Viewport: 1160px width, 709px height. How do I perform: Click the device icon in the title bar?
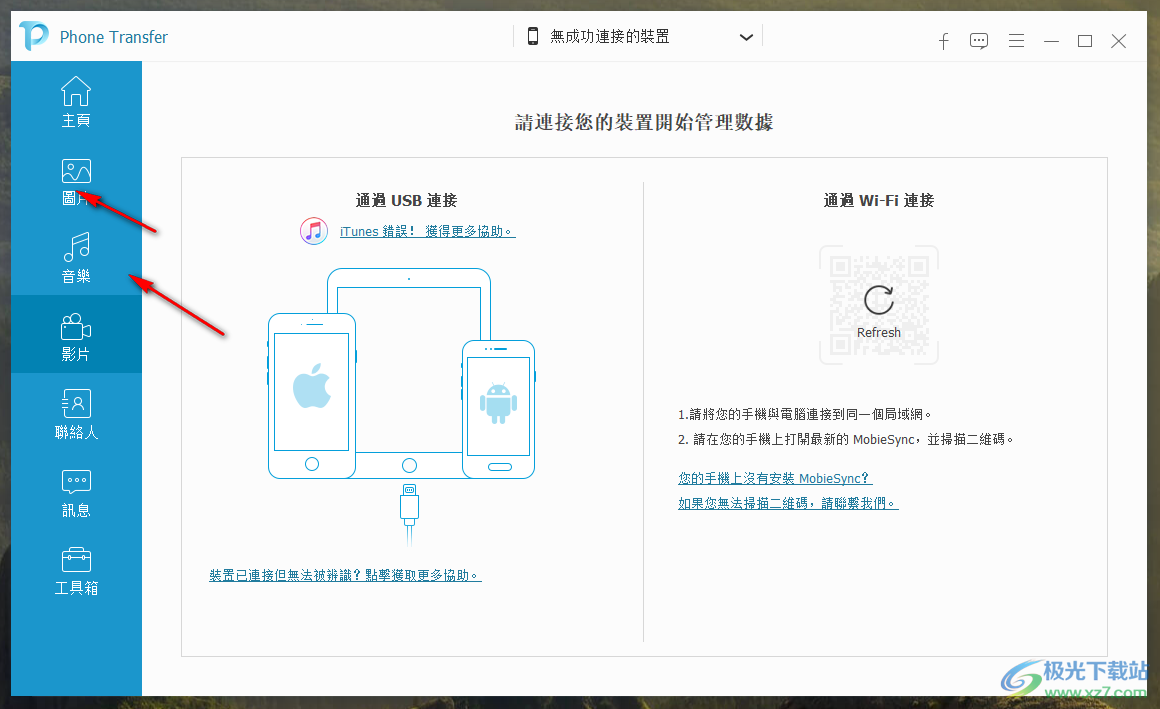(531, 36)
